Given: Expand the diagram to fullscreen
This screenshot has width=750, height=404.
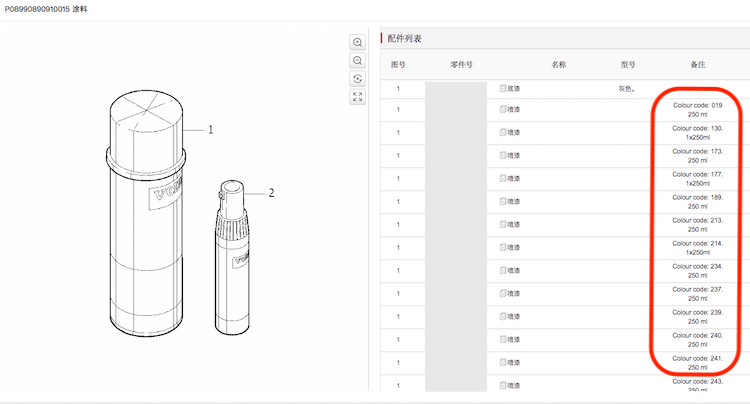Looking at the screenshot, I should (x=357, y=97).
